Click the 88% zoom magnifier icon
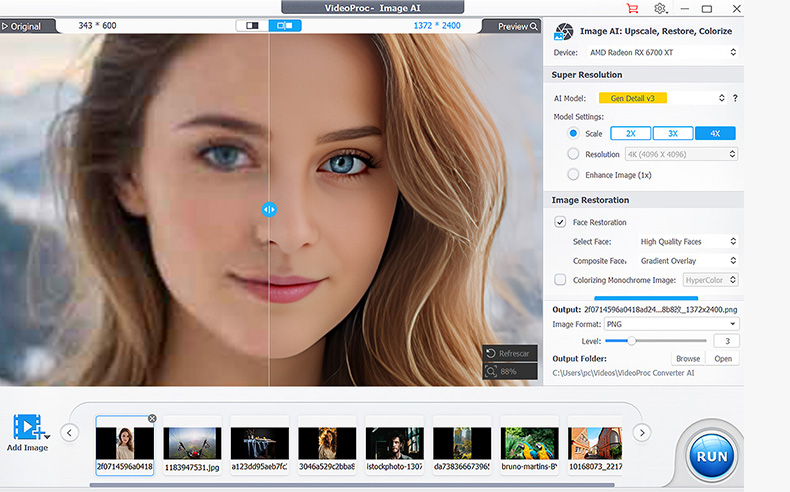The image size is (790, 492). tap(491, 371)
